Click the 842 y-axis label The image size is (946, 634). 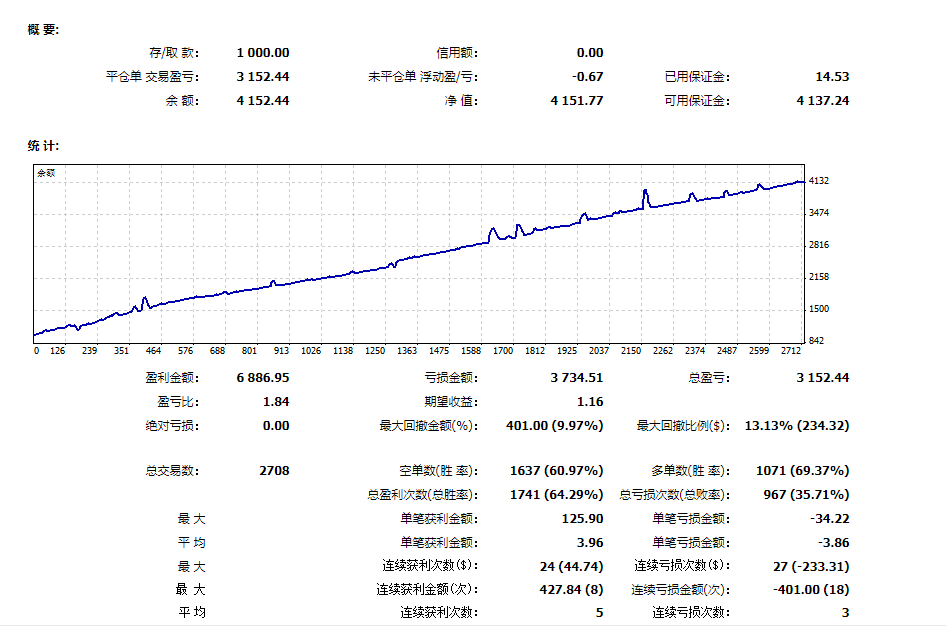[x=816, y=341]
